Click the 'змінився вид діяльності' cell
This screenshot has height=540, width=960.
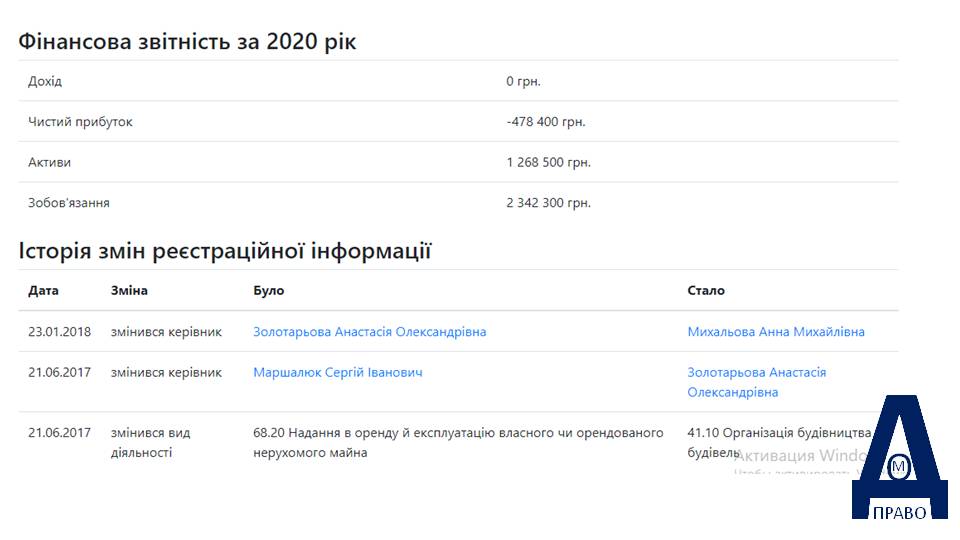pyautogui.click(x=150, y=443)
